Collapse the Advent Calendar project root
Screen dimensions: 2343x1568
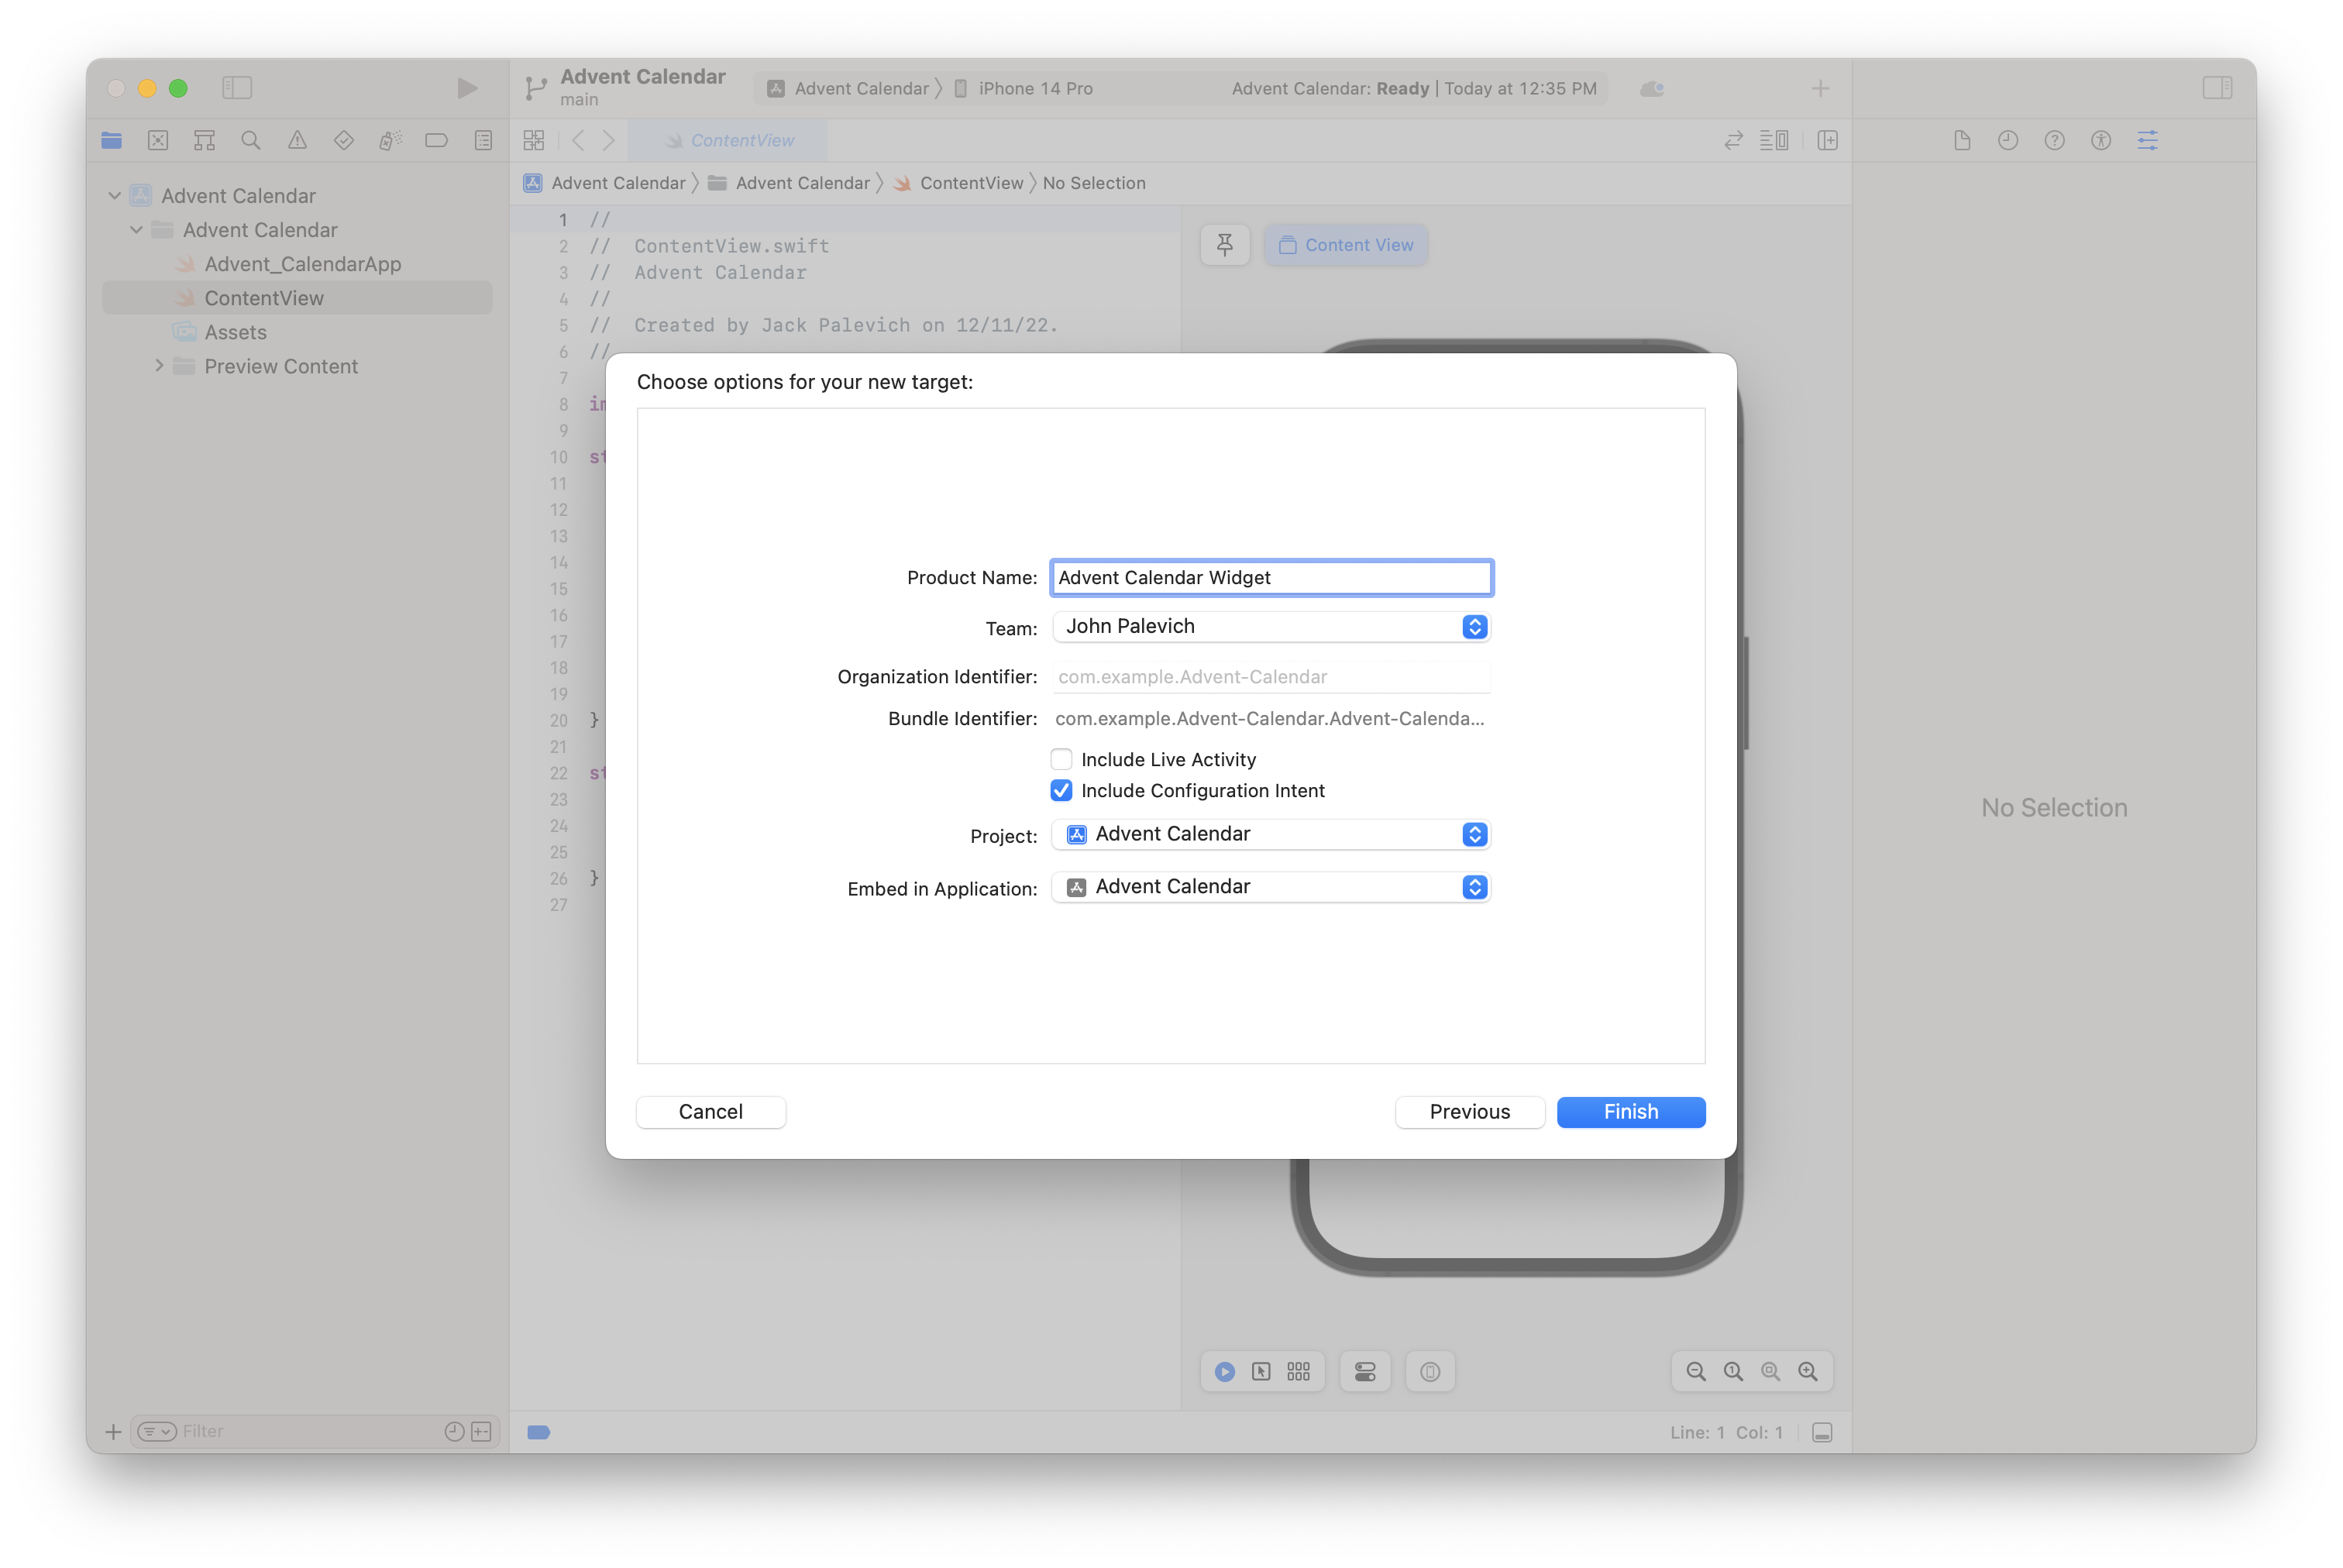click(115, 196)
